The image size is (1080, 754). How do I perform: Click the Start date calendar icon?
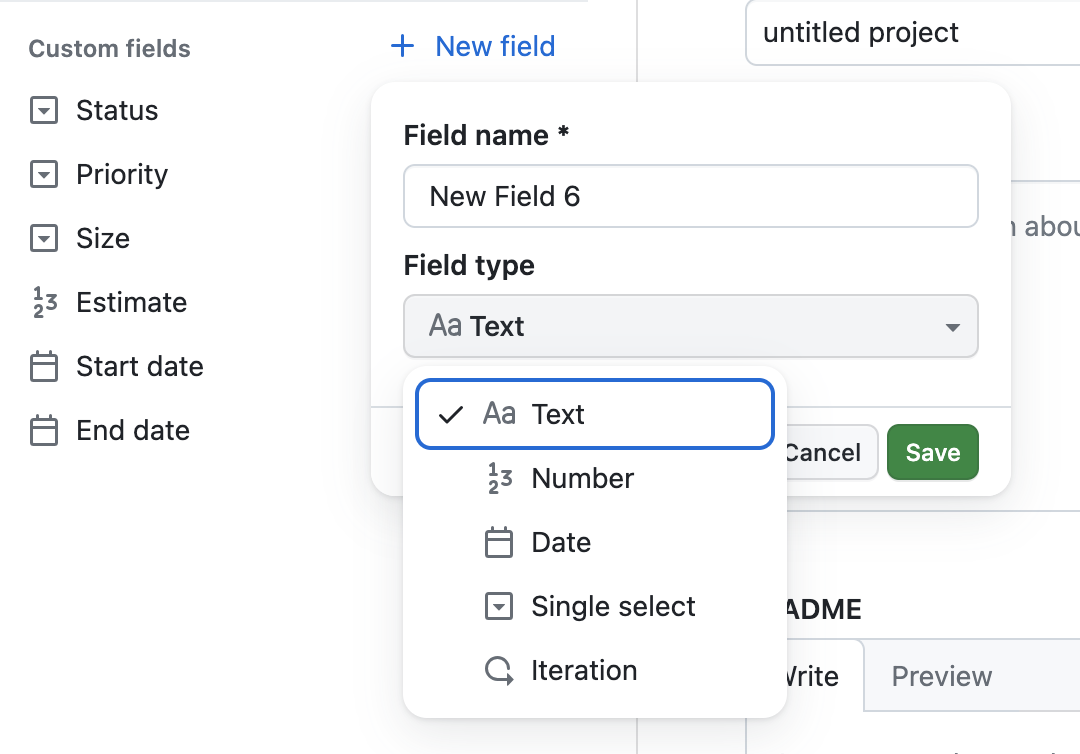click(44, 366)
